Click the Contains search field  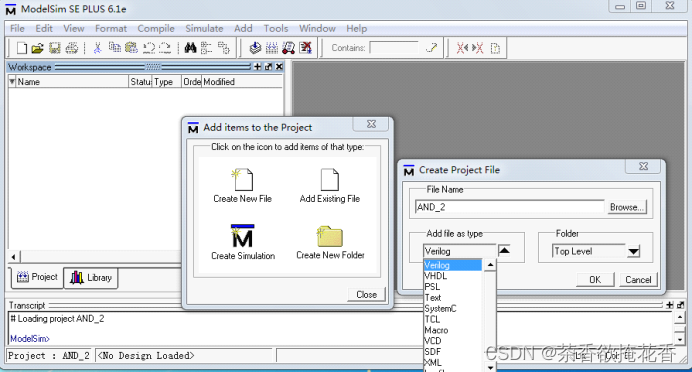(x=394, y=48)
